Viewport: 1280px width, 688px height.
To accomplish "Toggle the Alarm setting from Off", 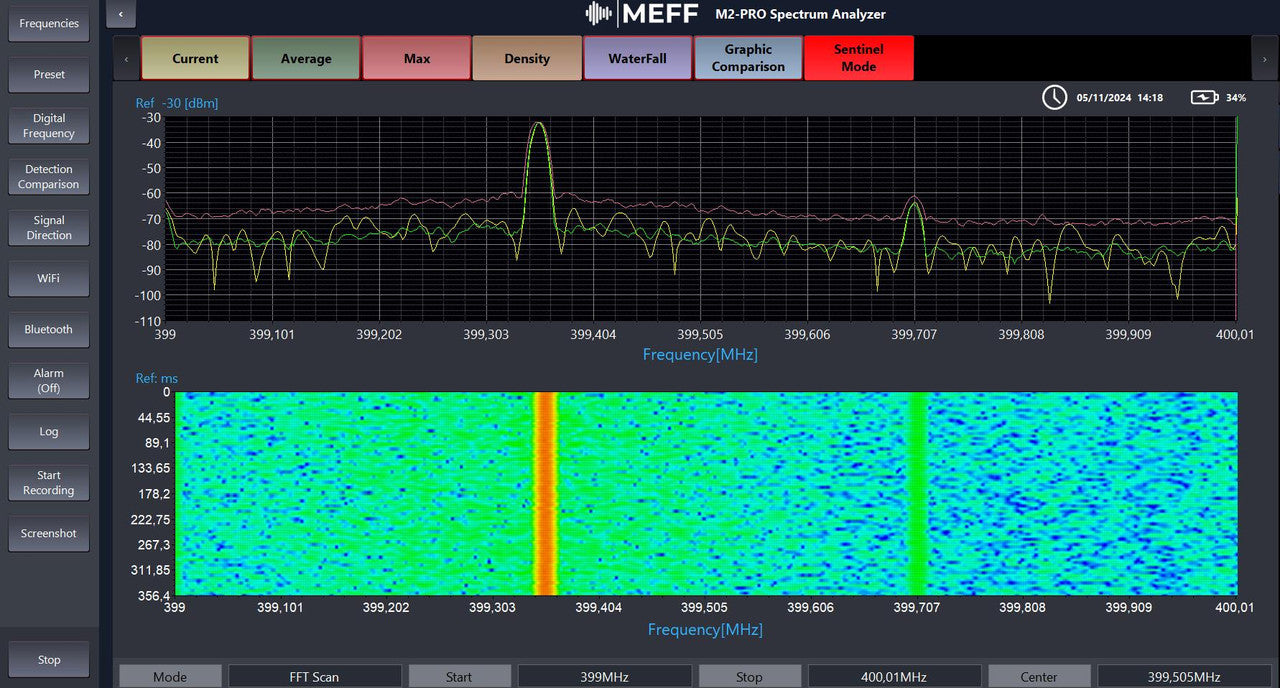I will (48, 380).
